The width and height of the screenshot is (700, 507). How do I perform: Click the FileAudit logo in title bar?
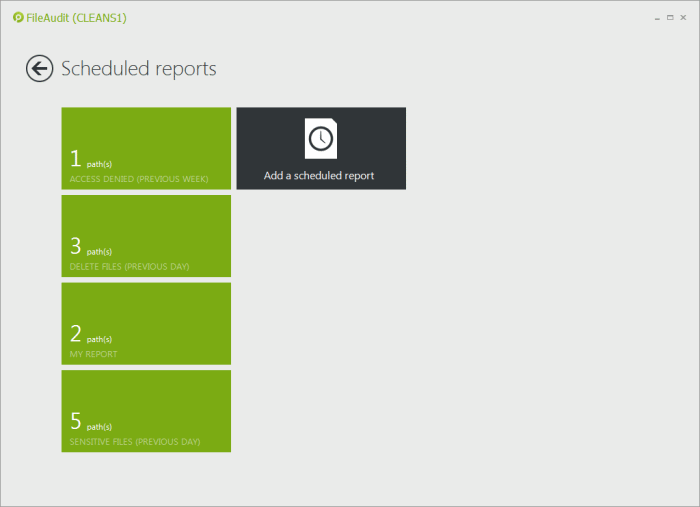18,18
